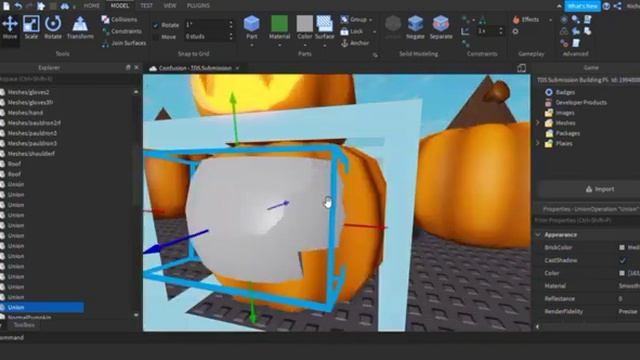Toggle the CastShadow checkbox
The image size is (640, 360).
tap(622, 260)
